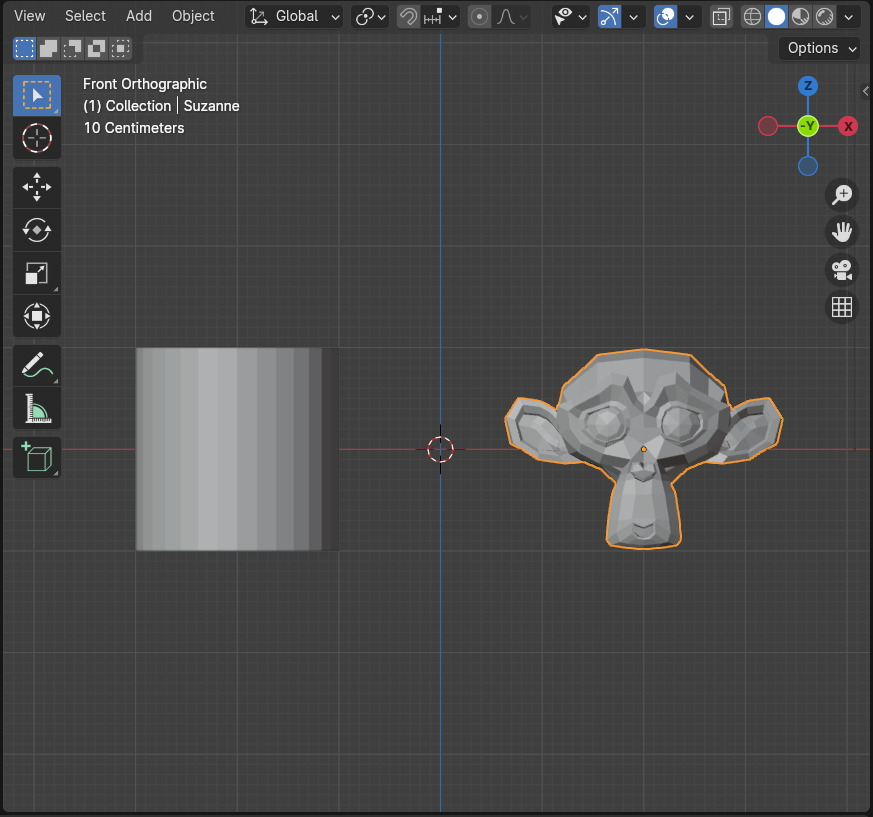873x817 pixels.
Task: Click the X axis gizmo circle
Action: [848, 126]
